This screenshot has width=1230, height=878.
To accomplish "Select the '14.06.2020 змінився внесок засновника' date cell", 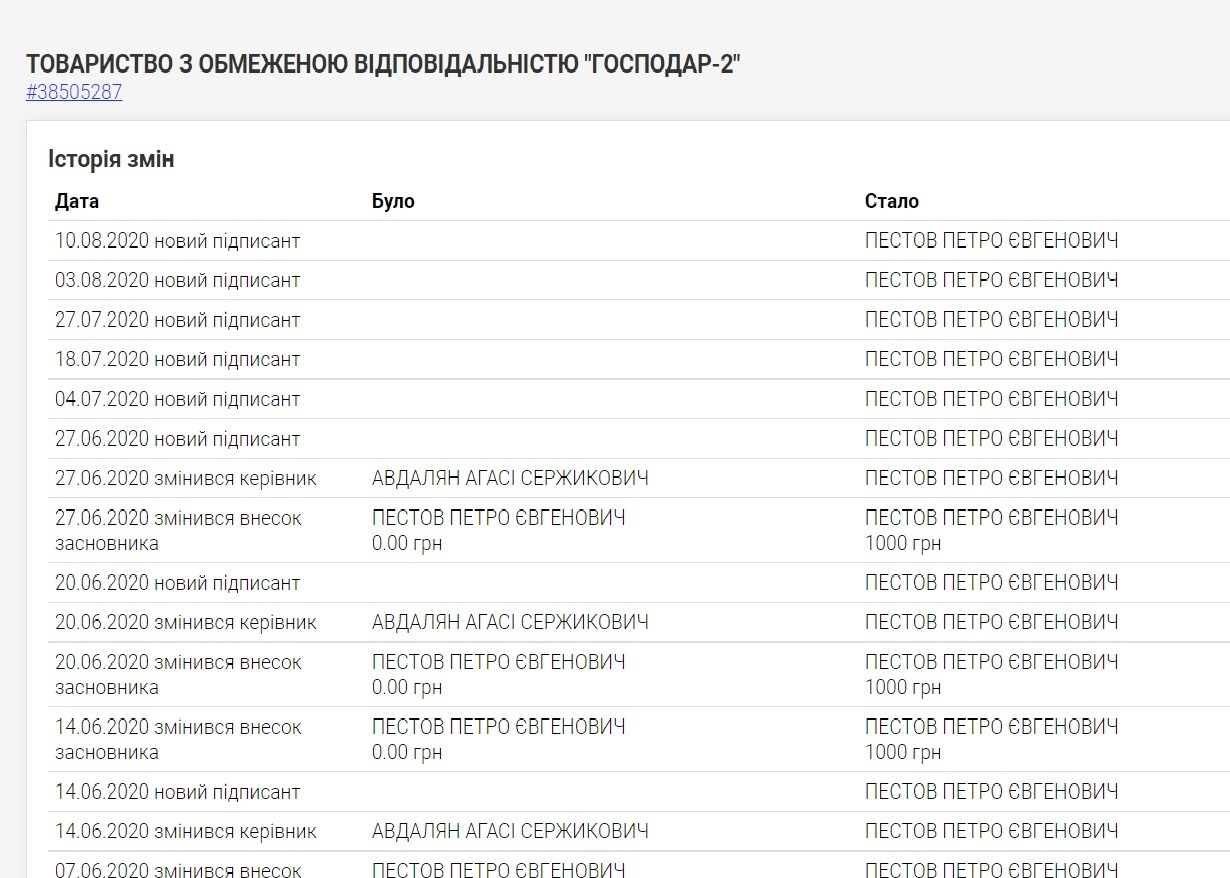I will 178,740.
